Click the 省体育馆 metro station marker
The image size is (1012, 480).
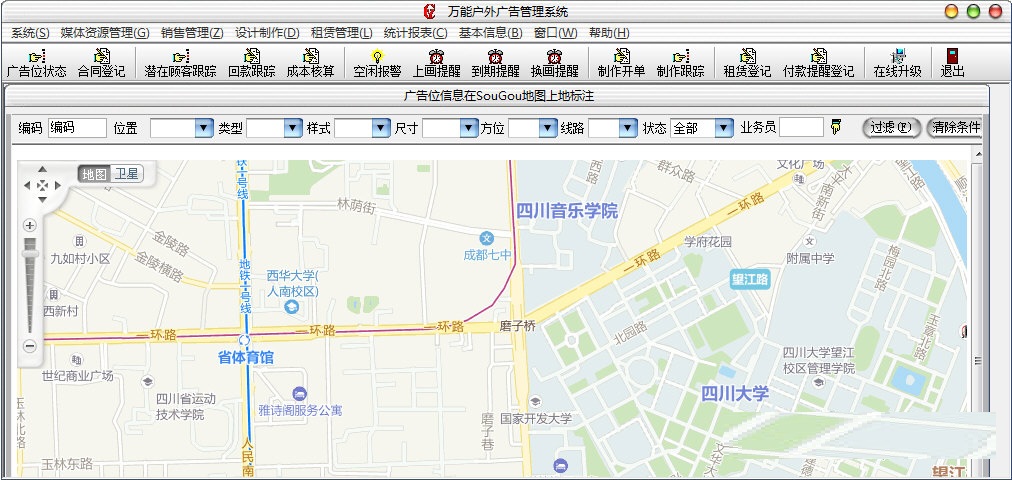tap(244, 339)
